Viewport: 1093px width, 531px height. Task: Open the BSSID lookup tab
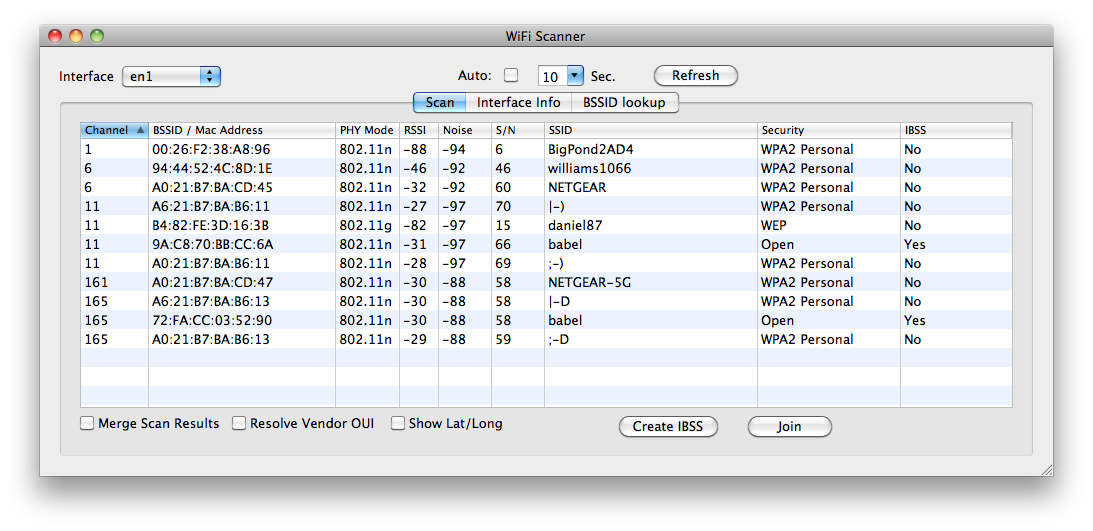625,102
